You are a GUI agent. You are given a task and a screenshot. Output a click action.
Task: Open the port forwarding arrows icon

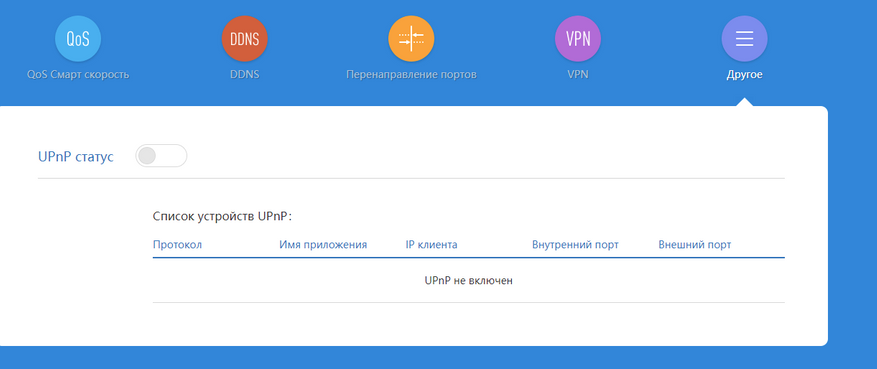coord(411,39)
